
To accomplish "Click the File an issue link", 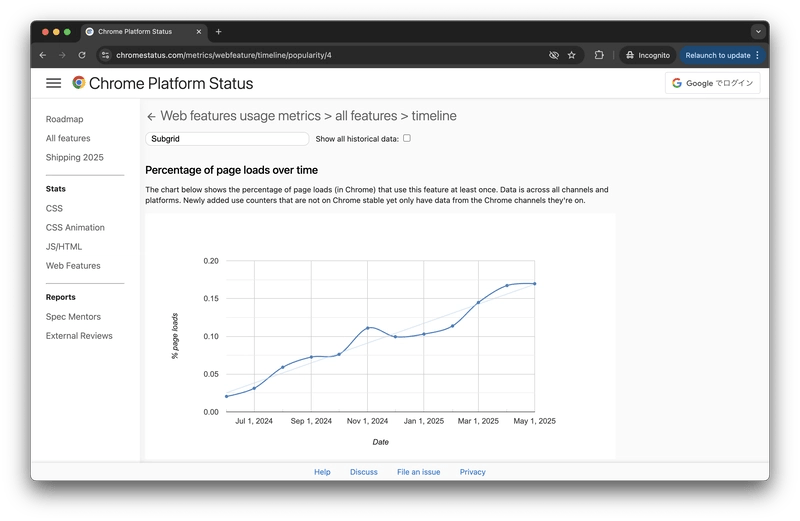I will pos(418,472).
